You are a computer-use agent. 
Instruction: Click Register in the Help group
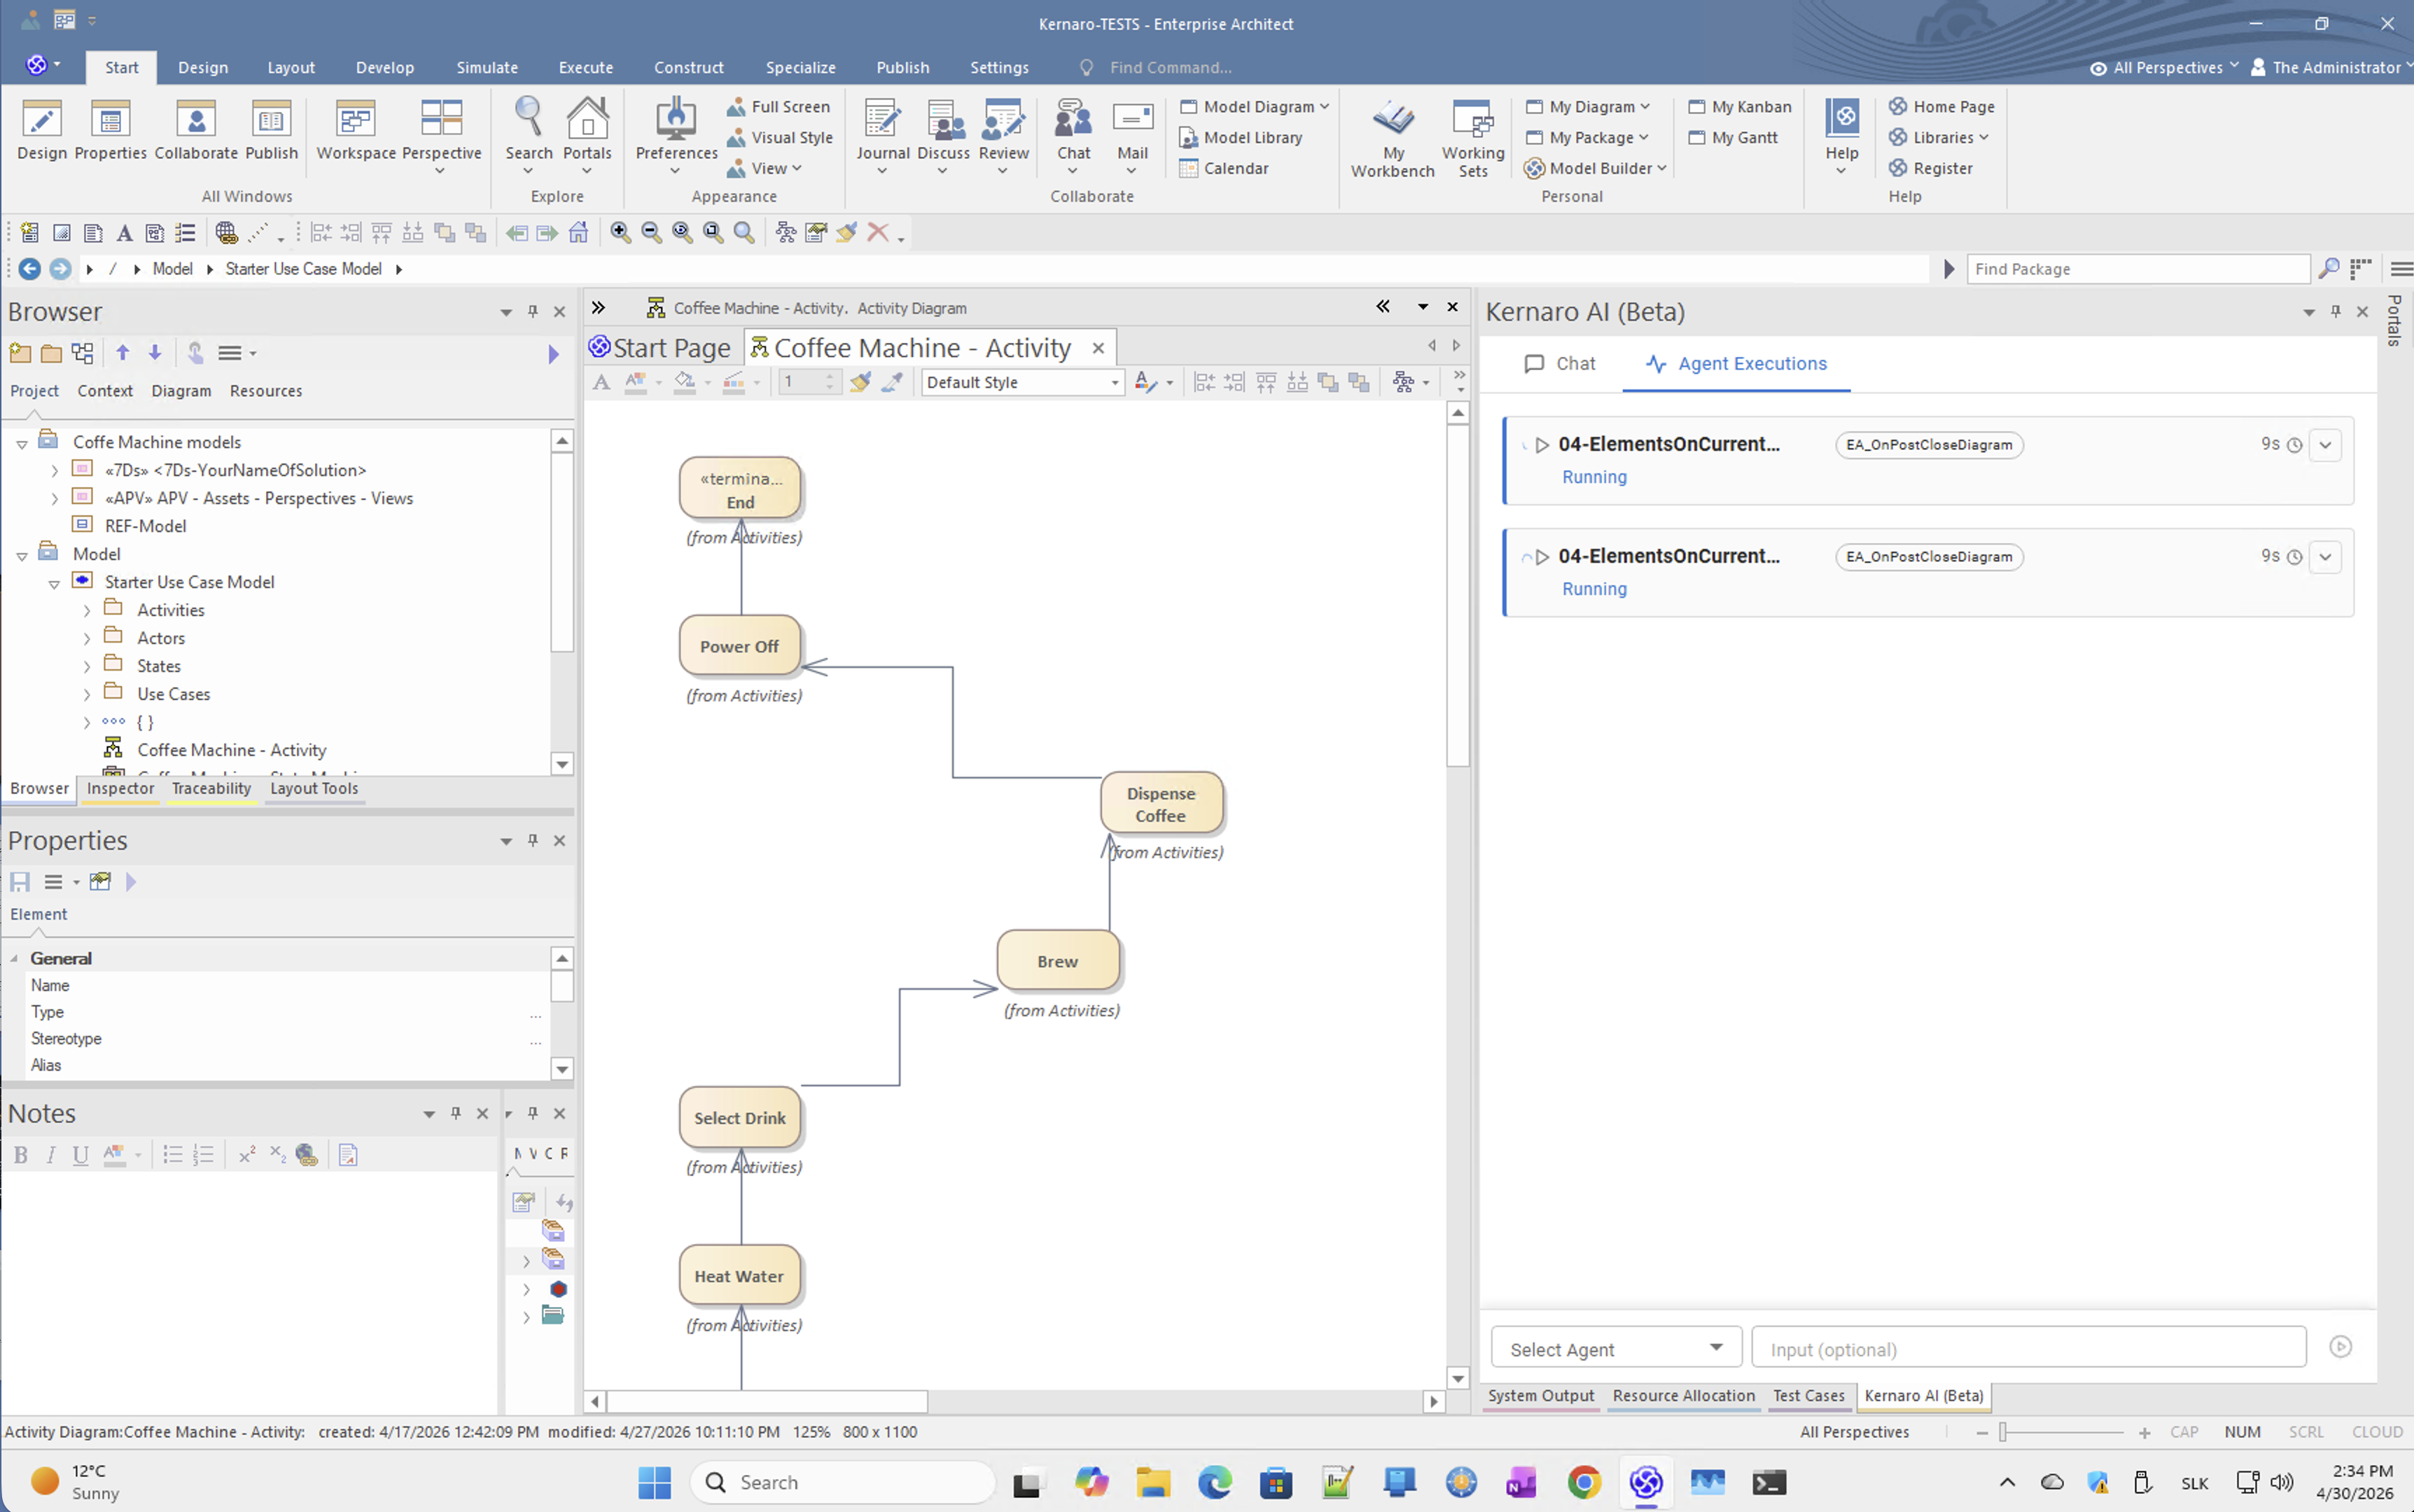pyautogui.click(x=1930, y=169)
